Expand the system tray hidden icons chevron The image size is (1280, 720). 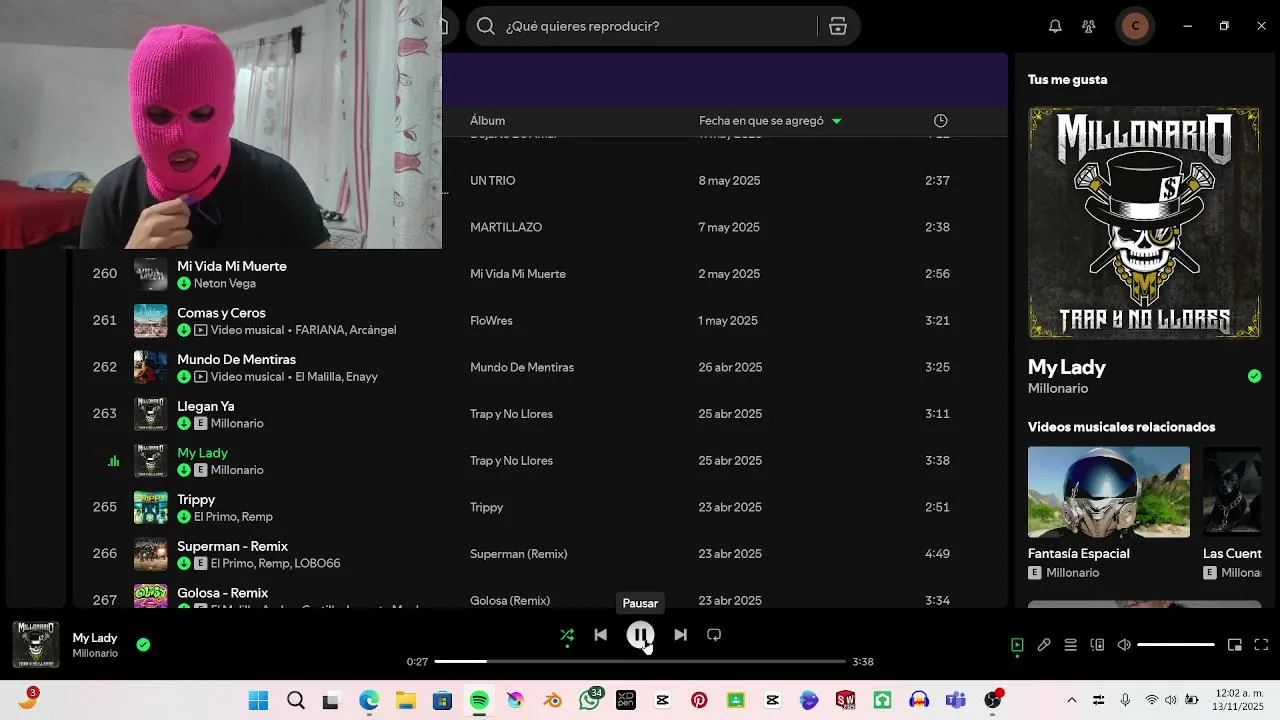click(1072, 700)
